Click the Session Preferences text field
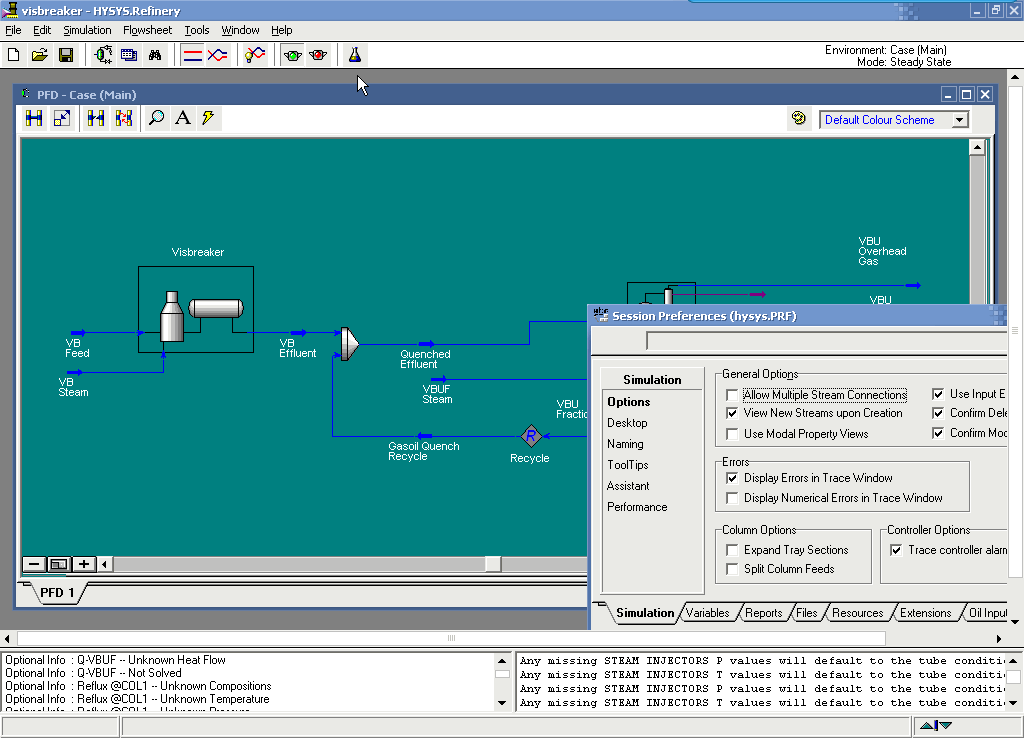1024x738 pixels. click(x=827, y=341)
